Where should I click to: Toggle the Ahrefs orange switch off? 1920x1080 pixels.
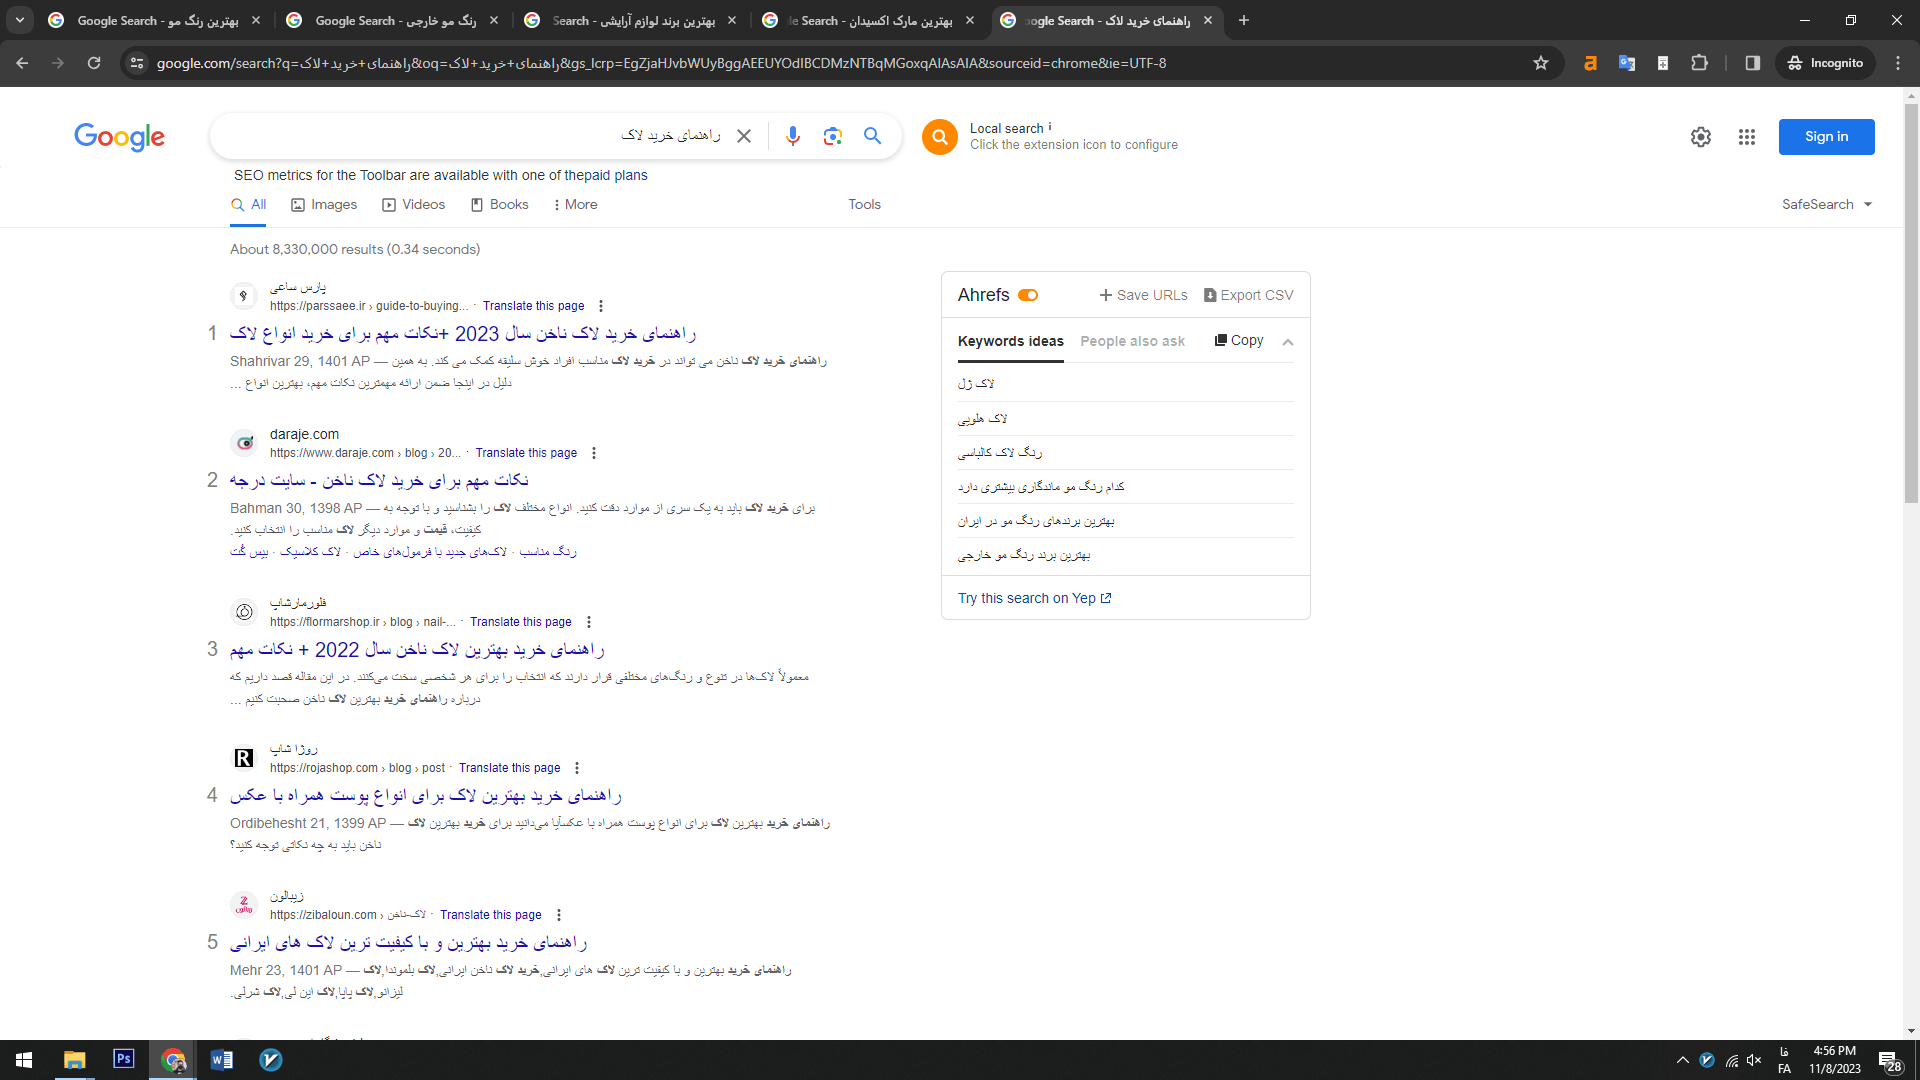(x=1028, y=295)
